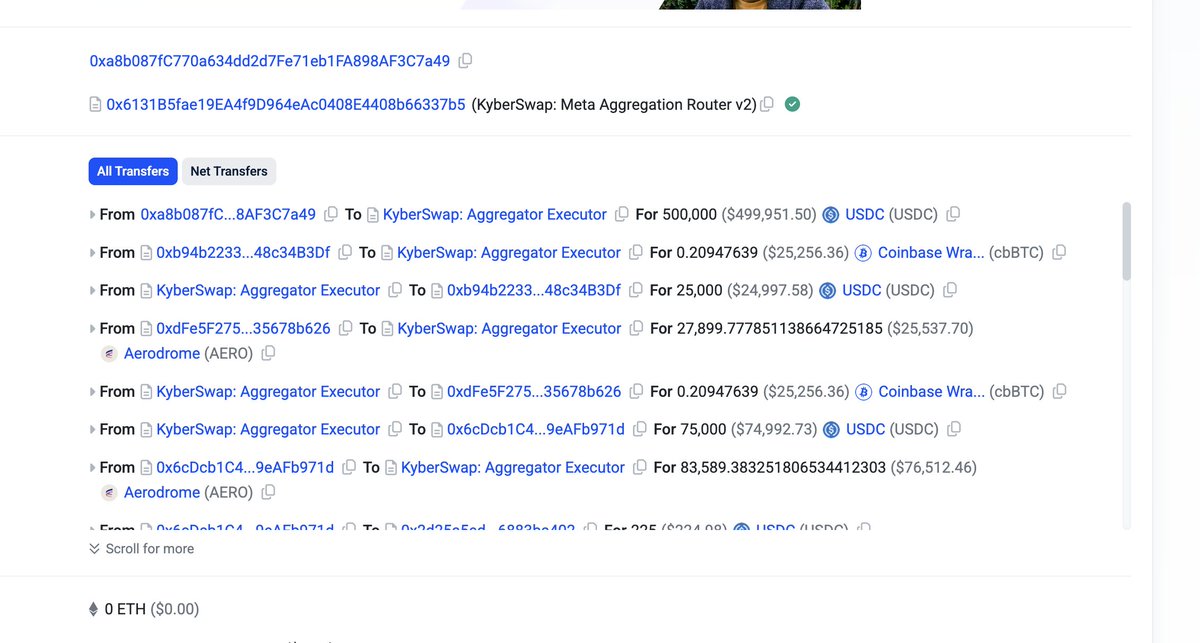Open Aerodrome token link under 27,899.77 row
1200x643 pixels.
[162, 353]
